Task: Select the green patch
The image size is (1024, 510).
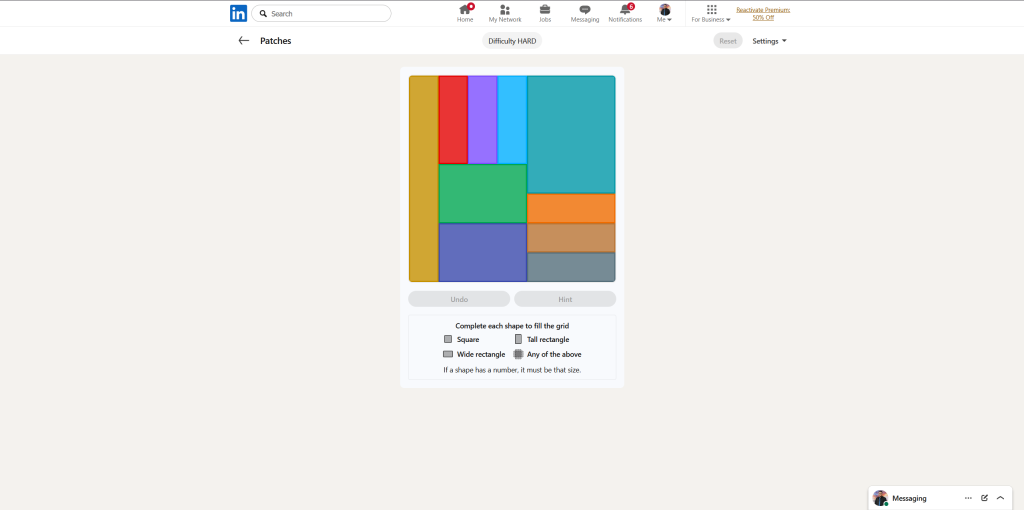Action: (483, 193)
